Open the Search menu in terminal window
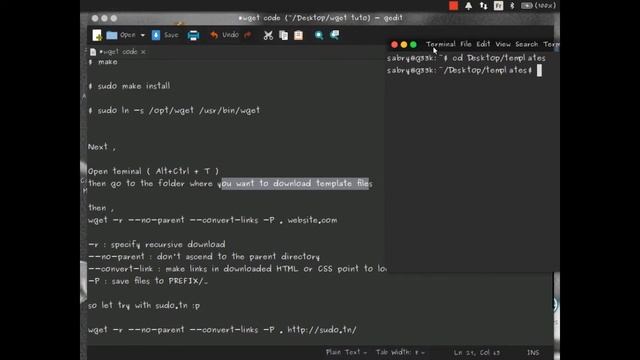Image resolution: width=640 pixels, height=360 pixels. point(527,44)
